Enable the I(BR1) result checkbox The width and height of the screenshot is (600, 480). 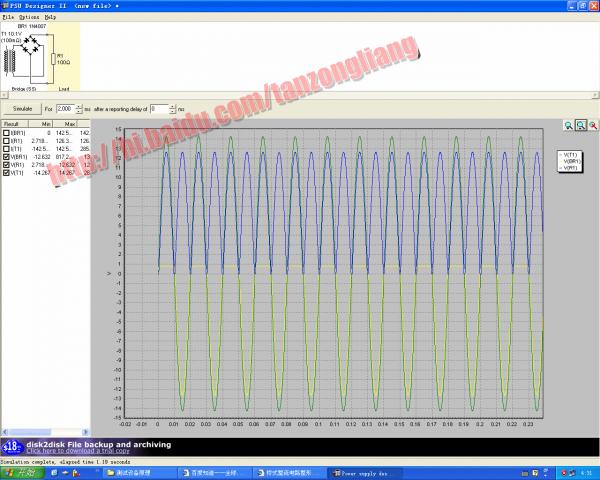pos(6,132)
